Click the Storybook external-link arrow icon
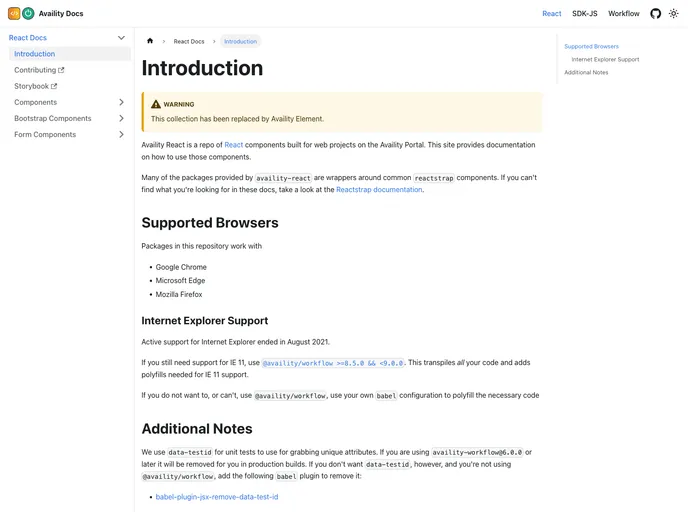Image resolution: width=688 pixels, height=512 pixels. pyautogui.click(x=54, y=86)
